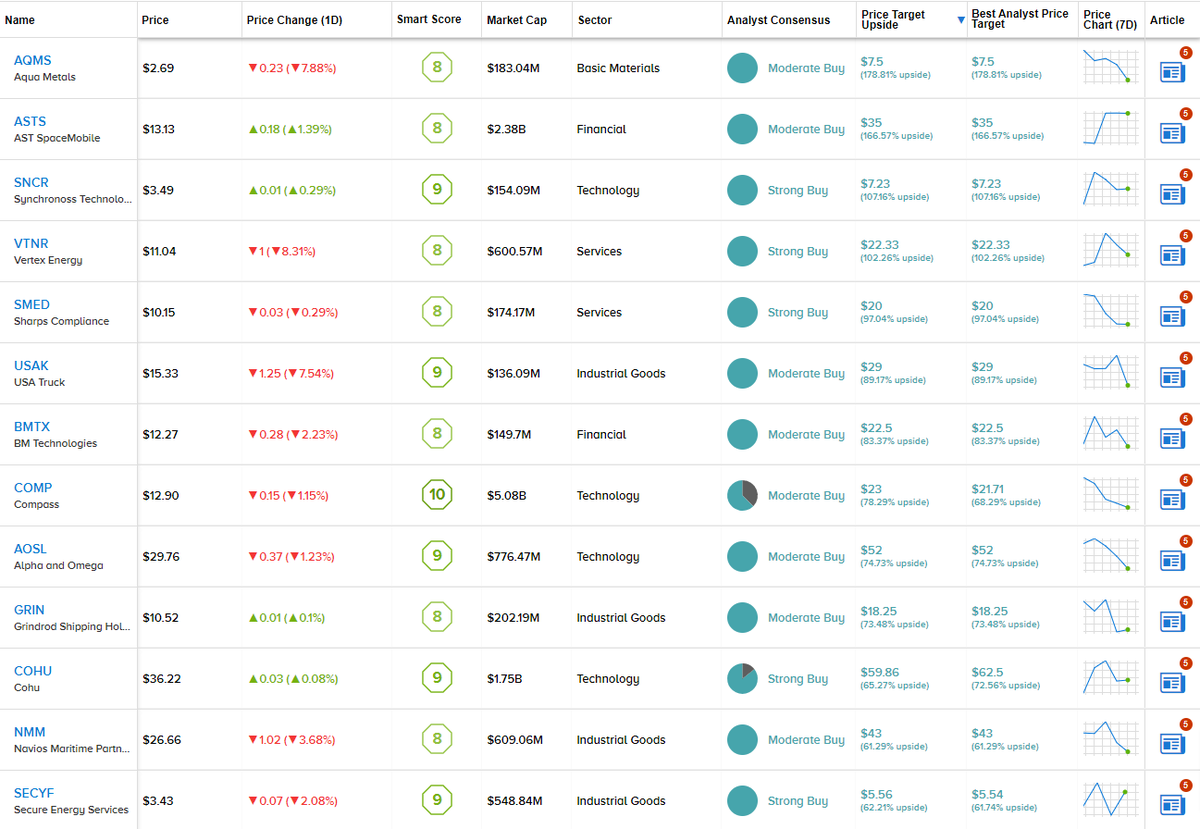Screen dimensions: 1200x829
Task: Click the Smart Score 9 badge for USAK
Action: click(x=437, y=373)
